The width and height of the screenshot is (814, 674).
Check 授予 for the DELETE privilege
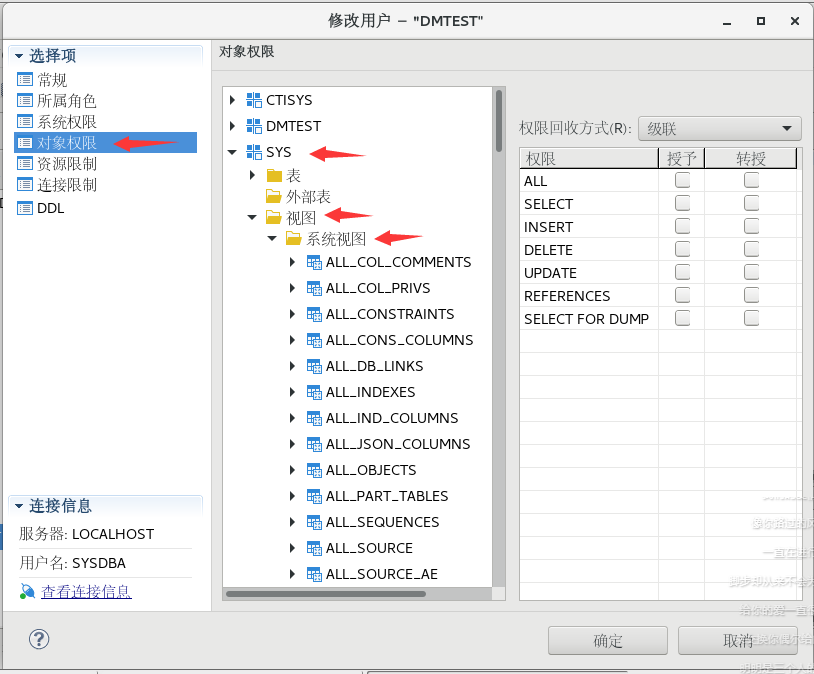(x=682, y=249)
